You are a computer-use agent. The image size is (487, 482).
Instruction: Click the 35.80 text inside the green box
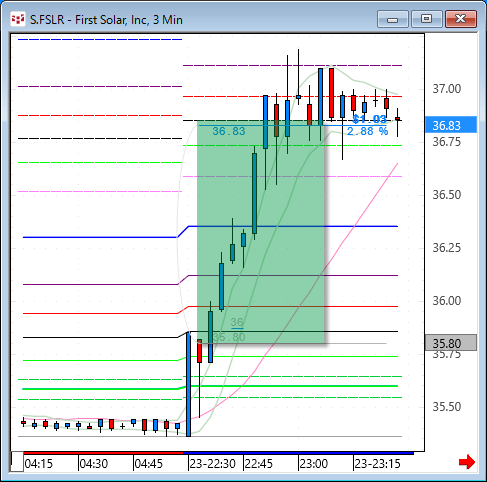point(229,337)
